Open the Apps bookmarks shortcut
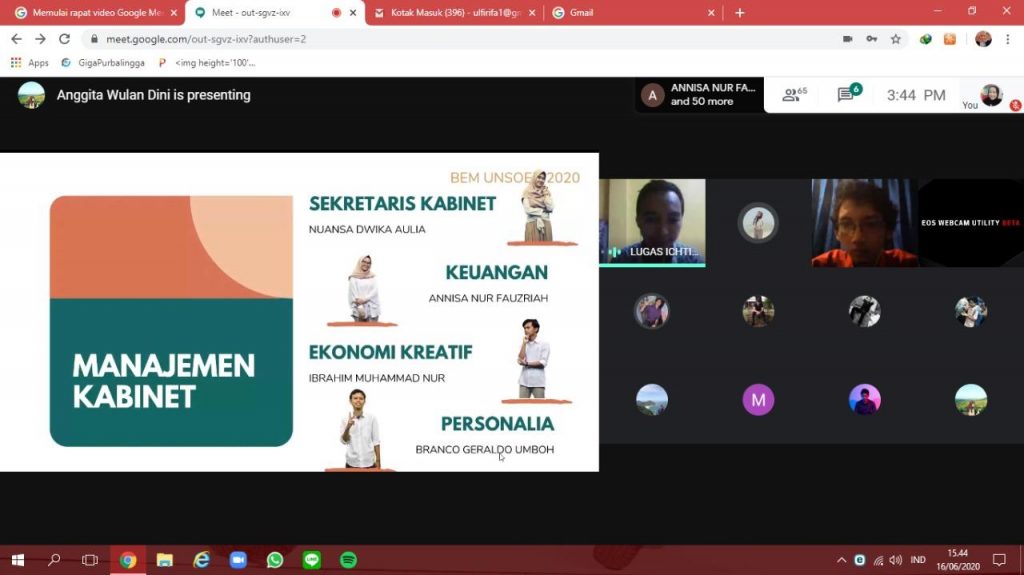1024x575 pixels. 29,62
